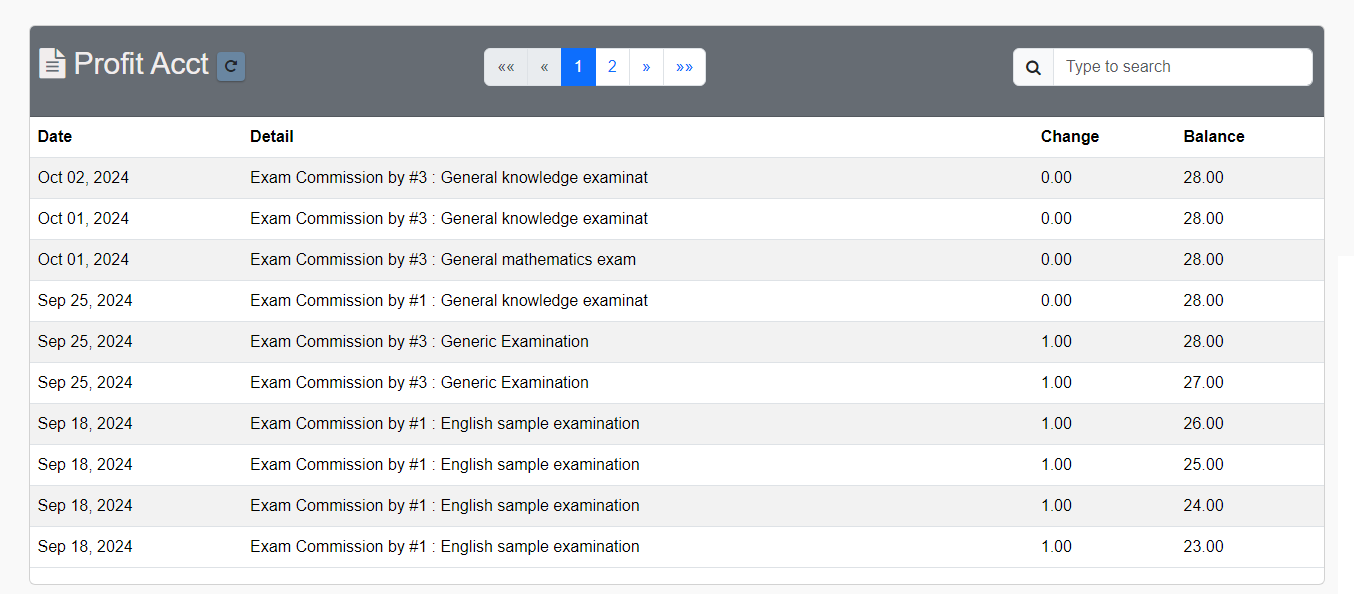The width and height of the screenshot is (1354, 594).
Task: Click the Detail column header
Action: (x=272, y=136)
